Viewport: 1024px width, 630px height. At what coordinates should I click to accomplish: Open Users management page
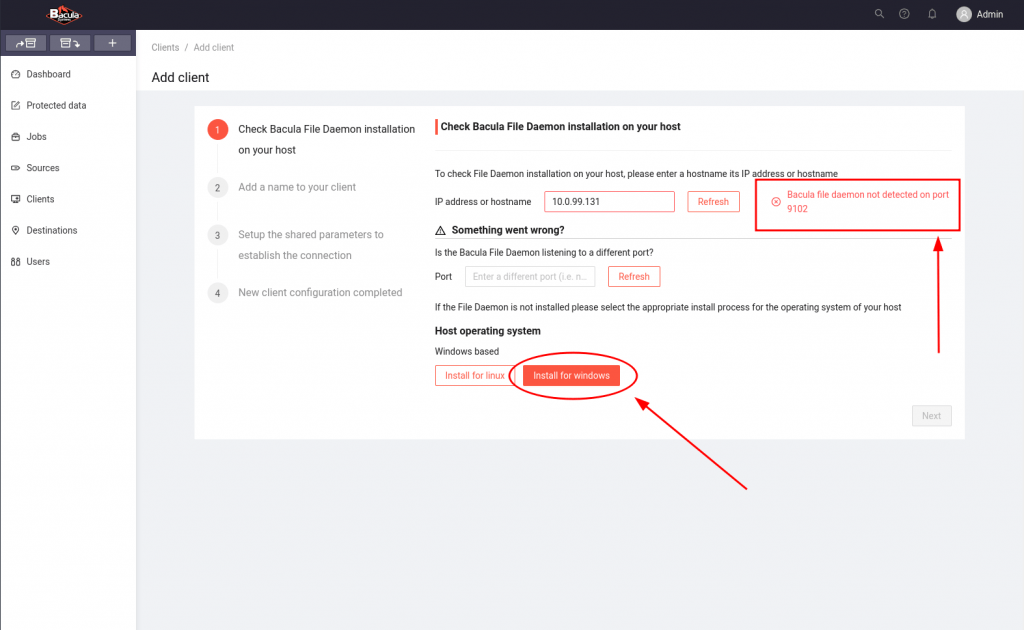(x=38, y=261)
